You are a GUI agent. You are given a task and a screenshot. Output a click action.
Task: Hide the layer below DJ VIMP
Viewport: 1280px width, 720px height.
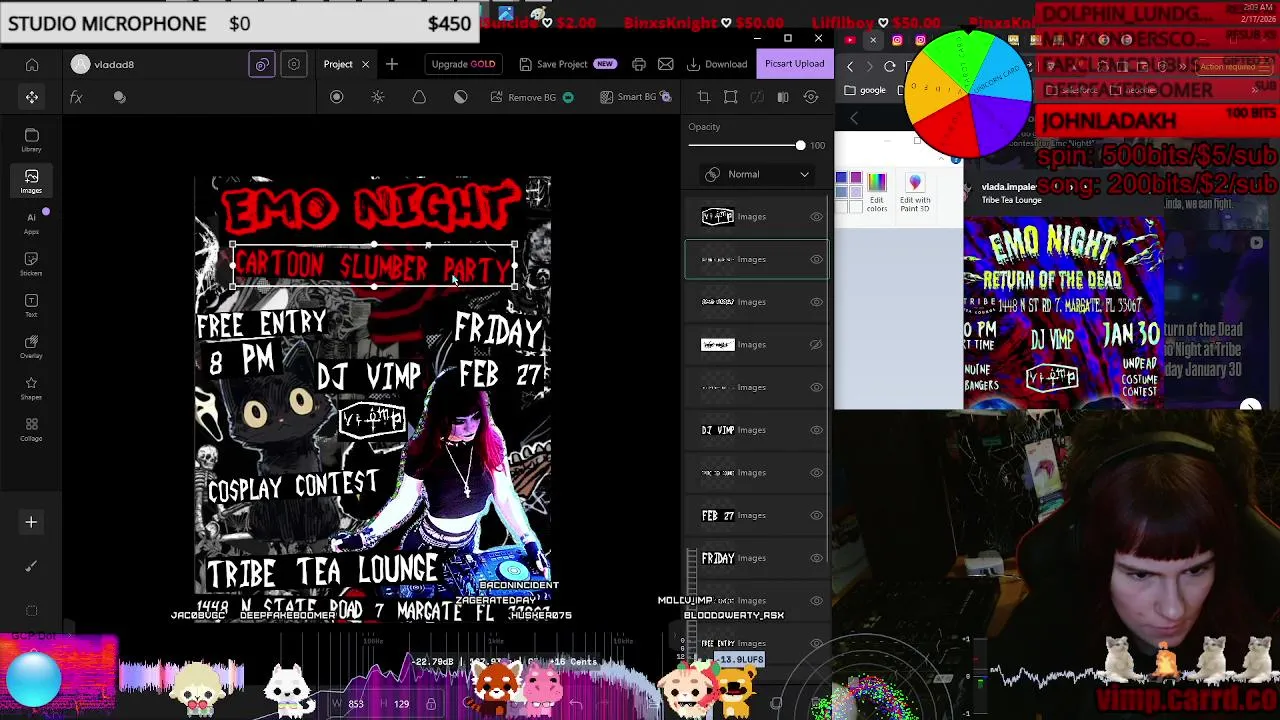816,473
